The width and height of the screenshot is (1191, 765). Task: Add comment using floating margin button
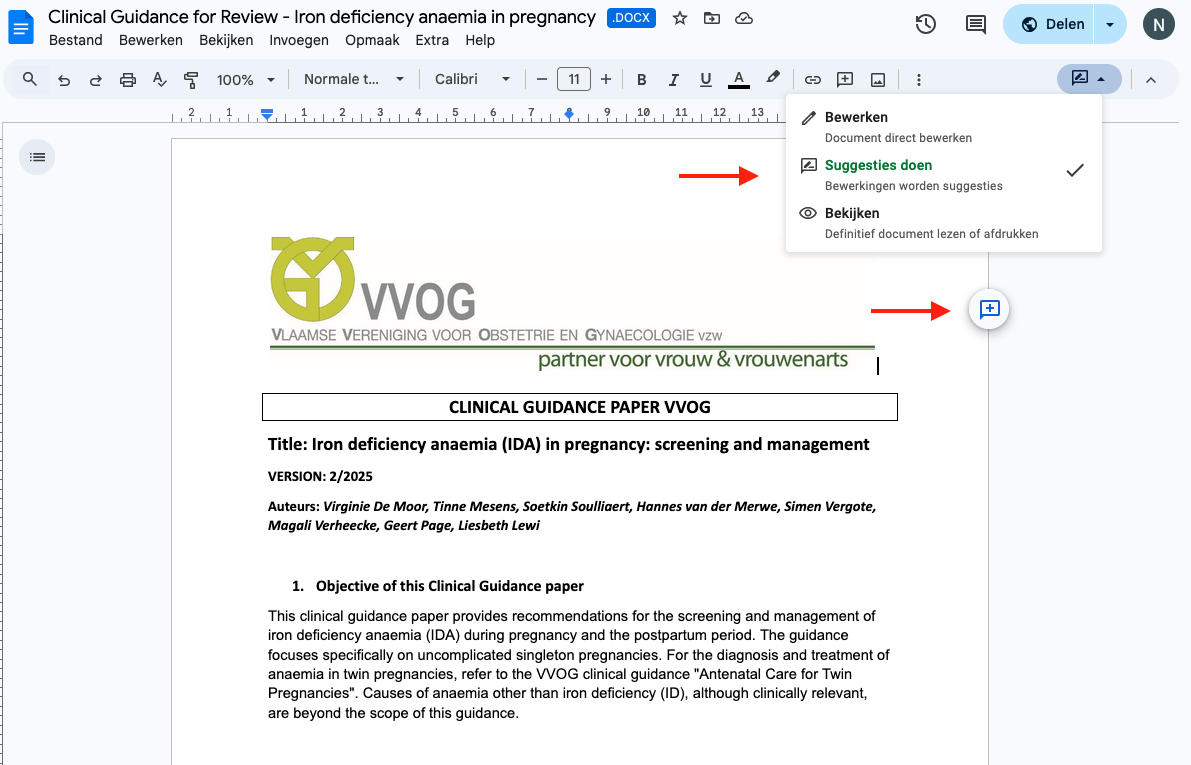point(989,309)
